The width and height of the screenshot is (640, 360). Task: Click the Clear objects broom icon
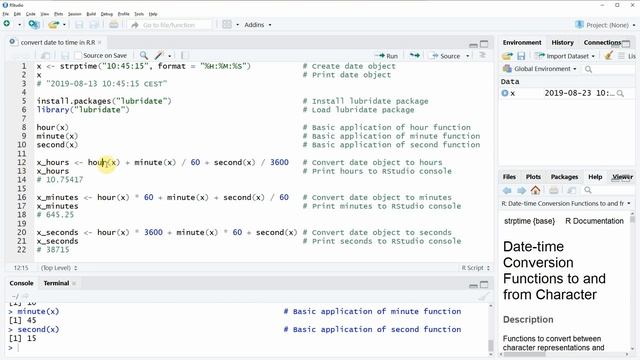[608, 56]
